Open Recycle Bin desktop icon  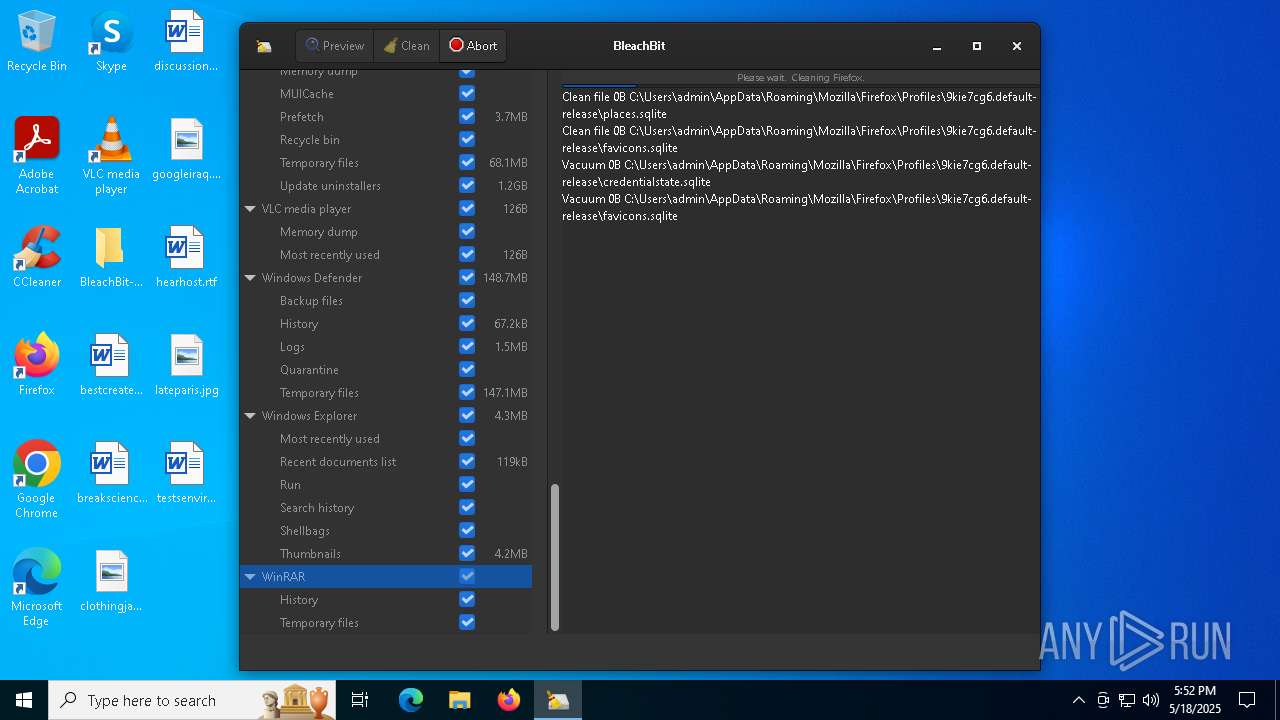37,42
